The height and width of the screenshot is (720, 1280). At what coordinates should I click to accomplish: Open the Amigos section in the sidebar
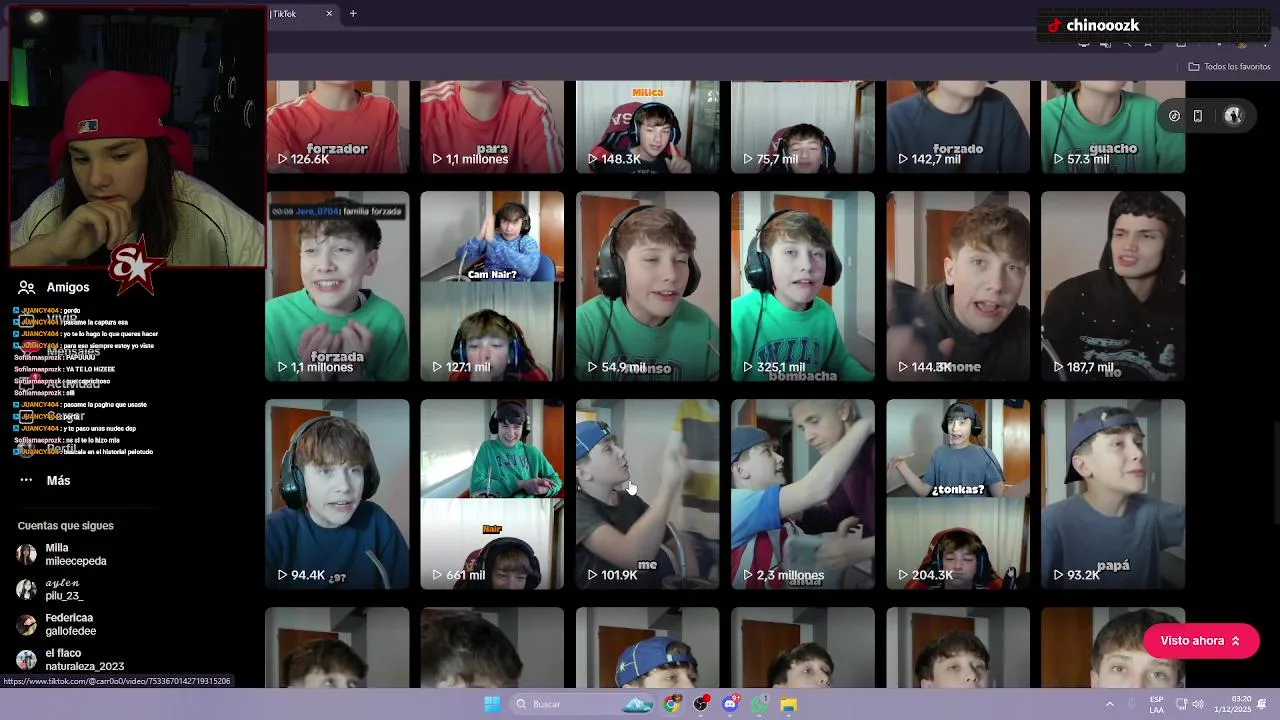[x=54, y=287]
